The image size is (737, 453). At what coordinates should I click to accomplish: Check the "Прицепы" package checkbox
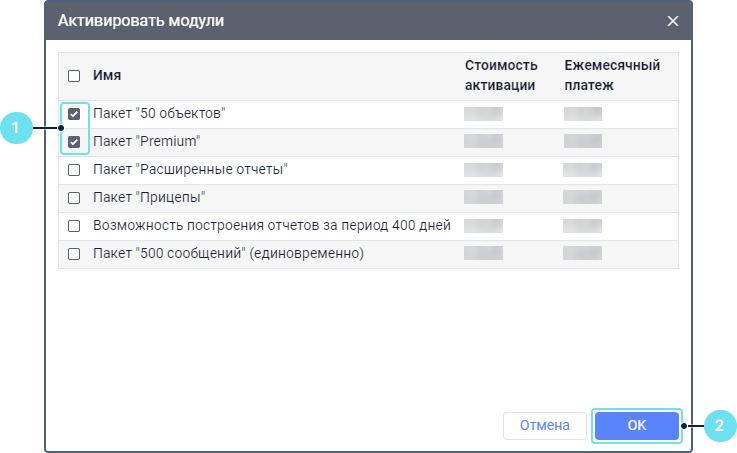74,198
